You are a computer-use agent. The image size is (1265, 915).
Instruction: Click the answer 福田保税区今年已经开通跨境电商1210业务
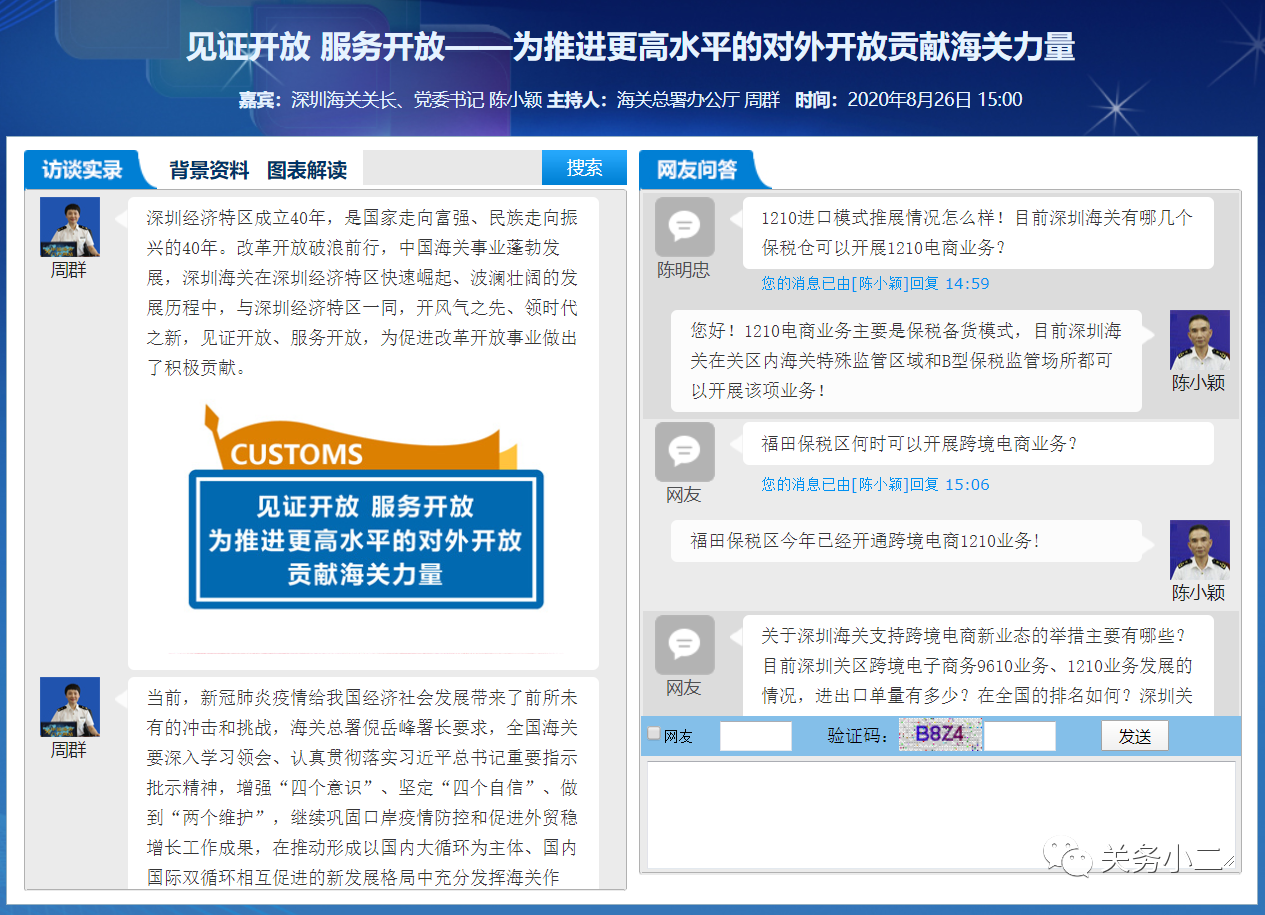tap(865, 541)
